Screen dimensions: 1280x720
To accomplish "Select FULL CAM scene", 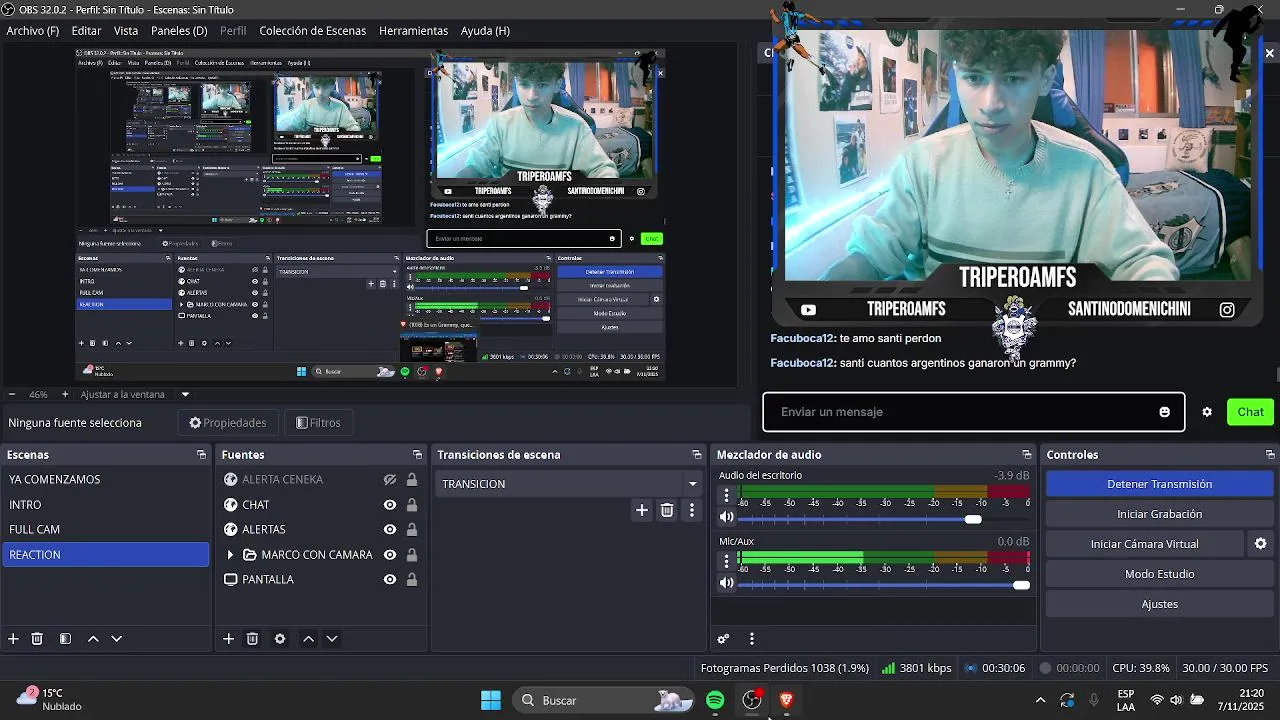I will point(105,530).
